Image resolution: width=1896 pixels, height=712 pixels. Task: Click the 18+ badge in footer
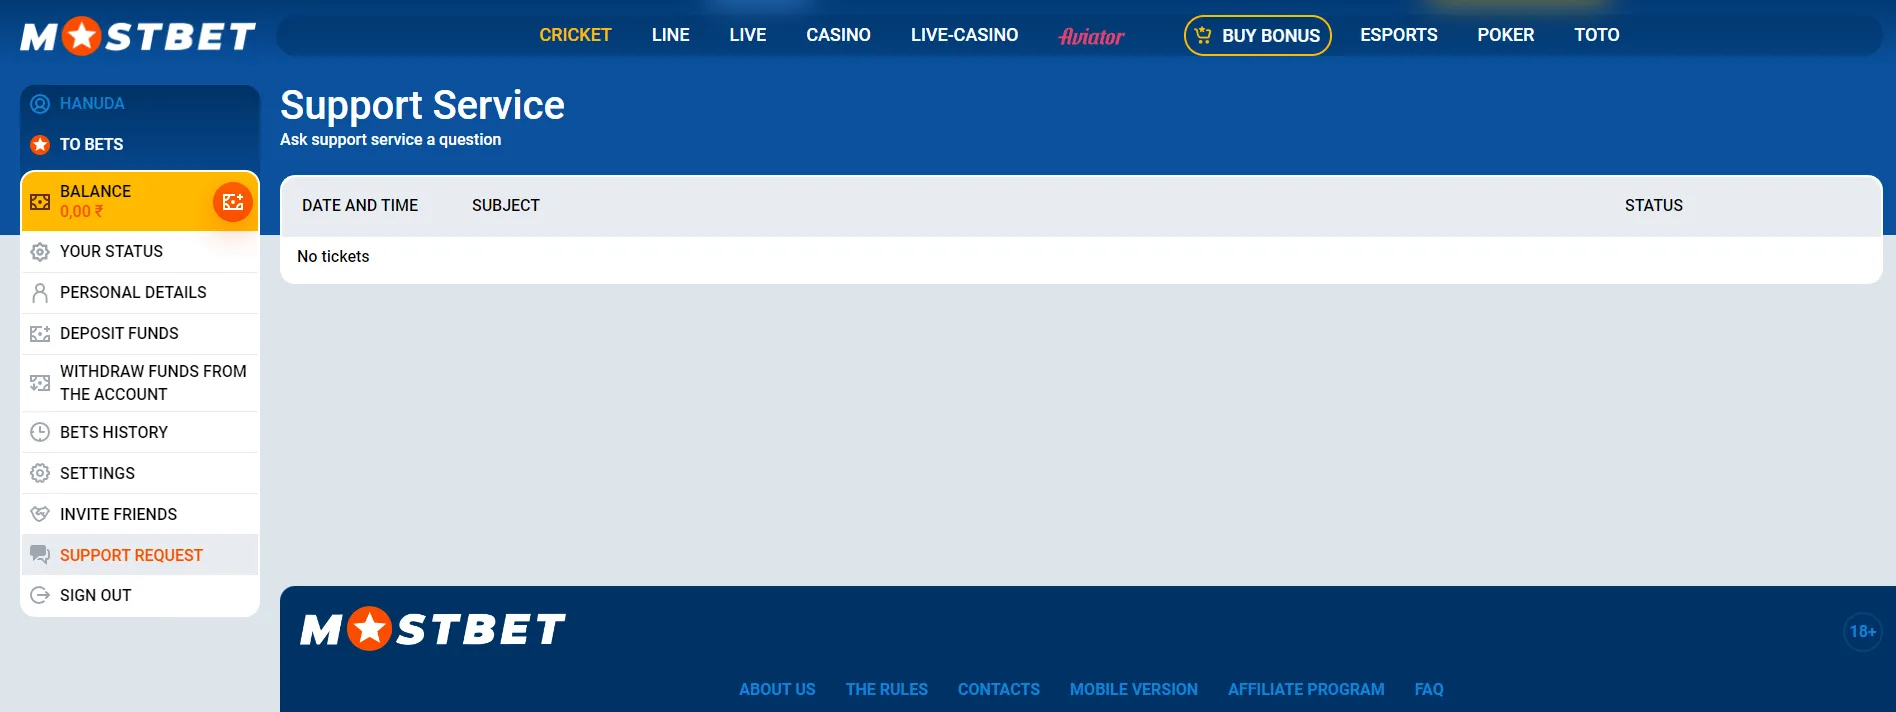point(1863,632)
